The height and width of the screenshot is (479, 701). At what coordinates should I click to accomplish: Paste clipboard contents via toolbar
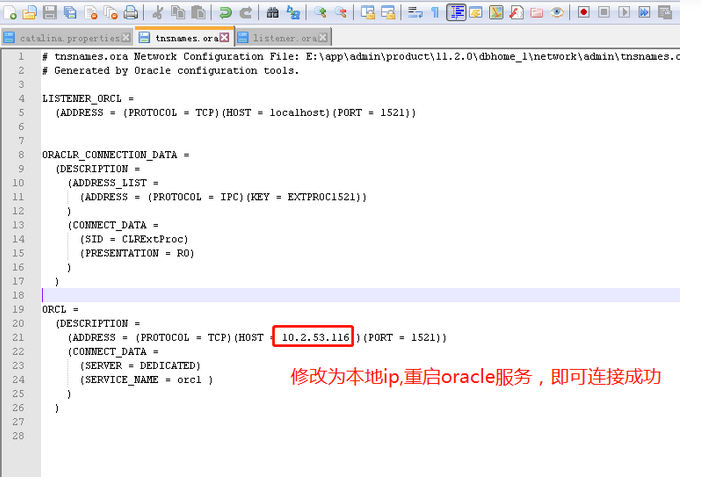point(198,13)
